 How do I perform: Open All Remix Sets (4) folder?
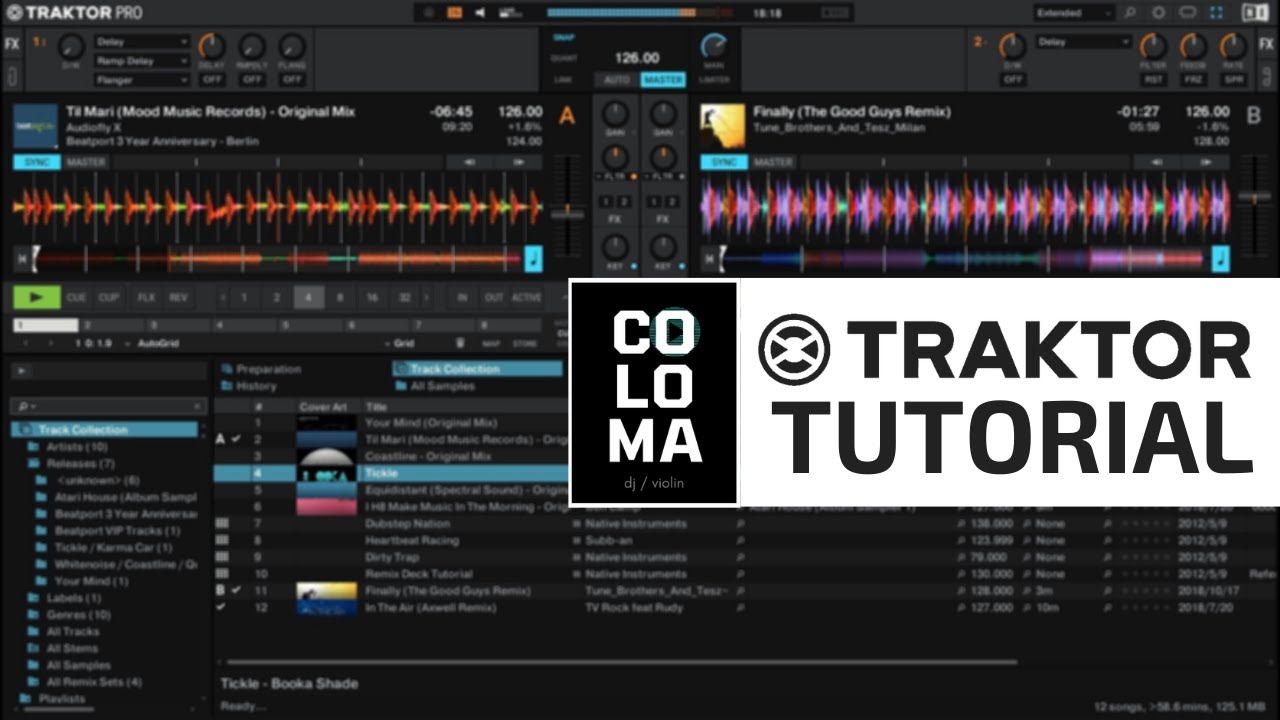(x=94, y=682)
